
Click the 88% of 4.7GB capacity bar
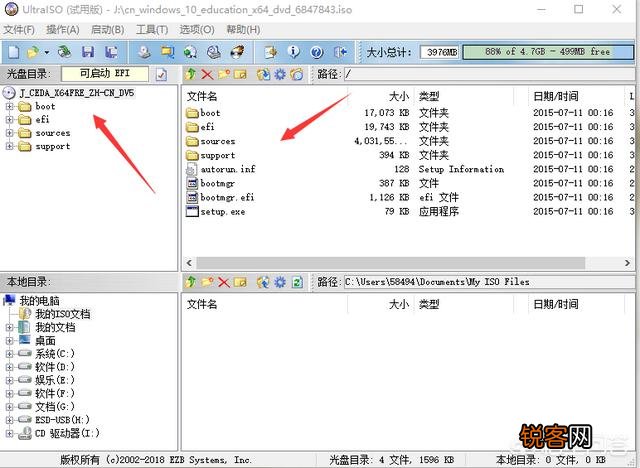548,52
